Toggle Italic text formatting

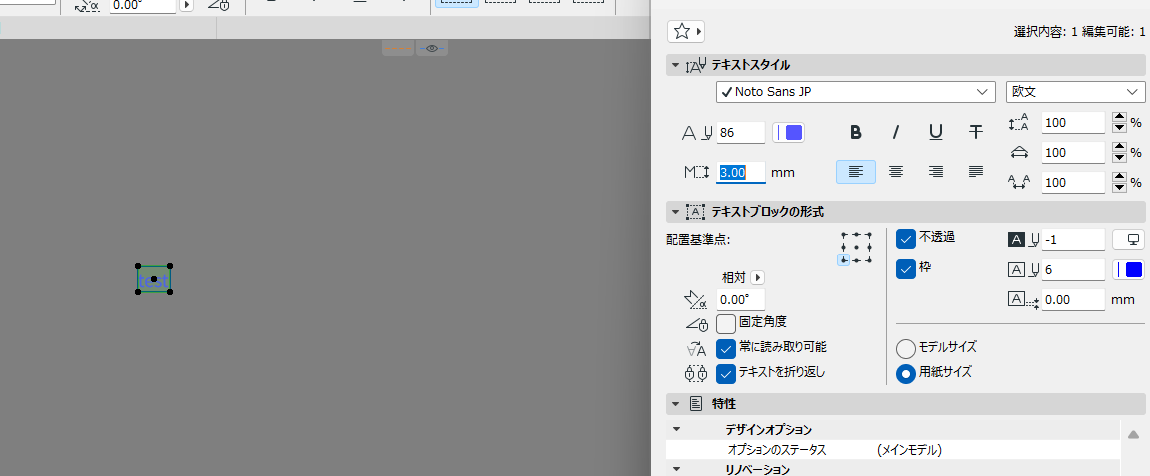tap(896, 133)
